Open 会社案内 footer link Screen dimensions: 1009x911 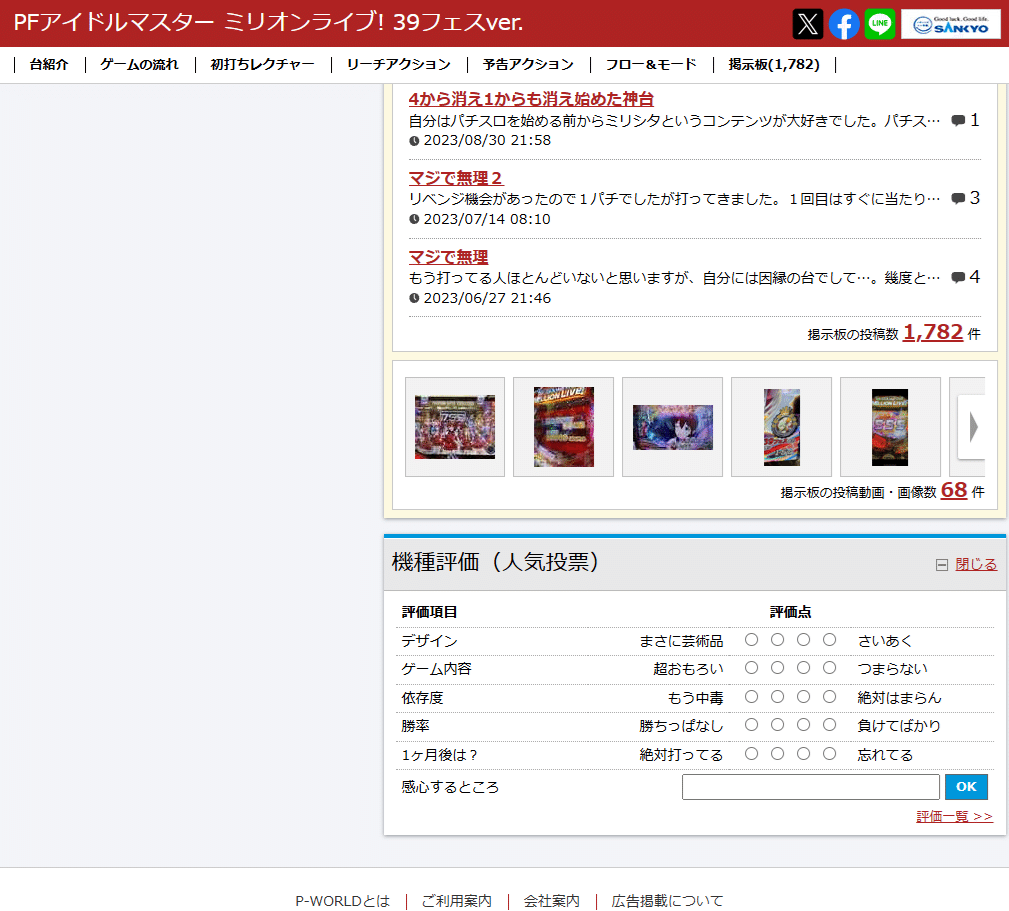(551, 901)
